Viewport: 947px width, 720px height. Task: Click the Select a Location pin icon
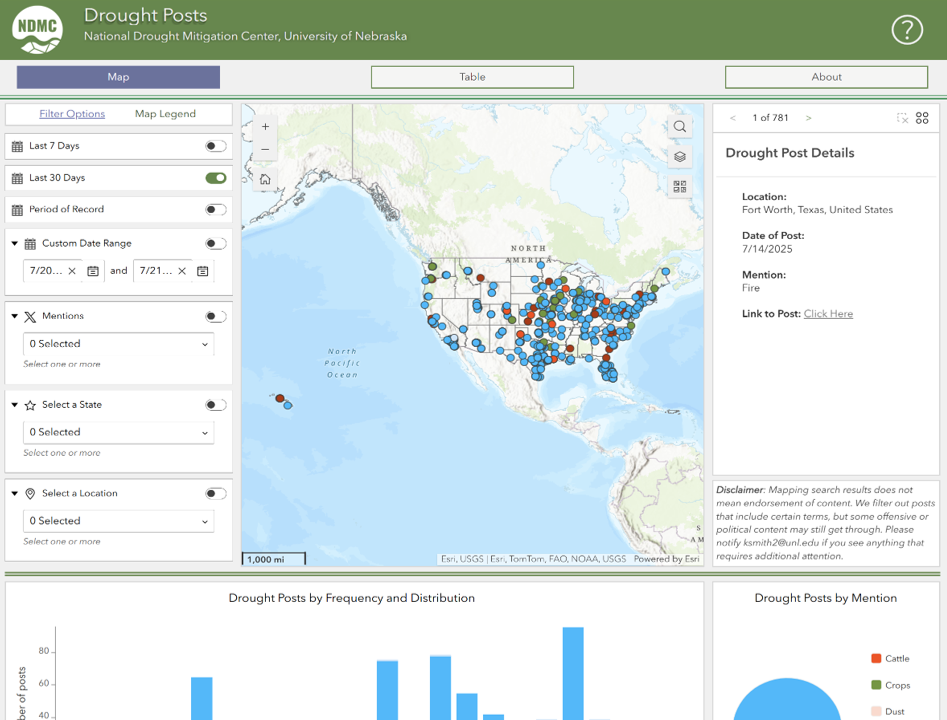click(x=30, y=493)
